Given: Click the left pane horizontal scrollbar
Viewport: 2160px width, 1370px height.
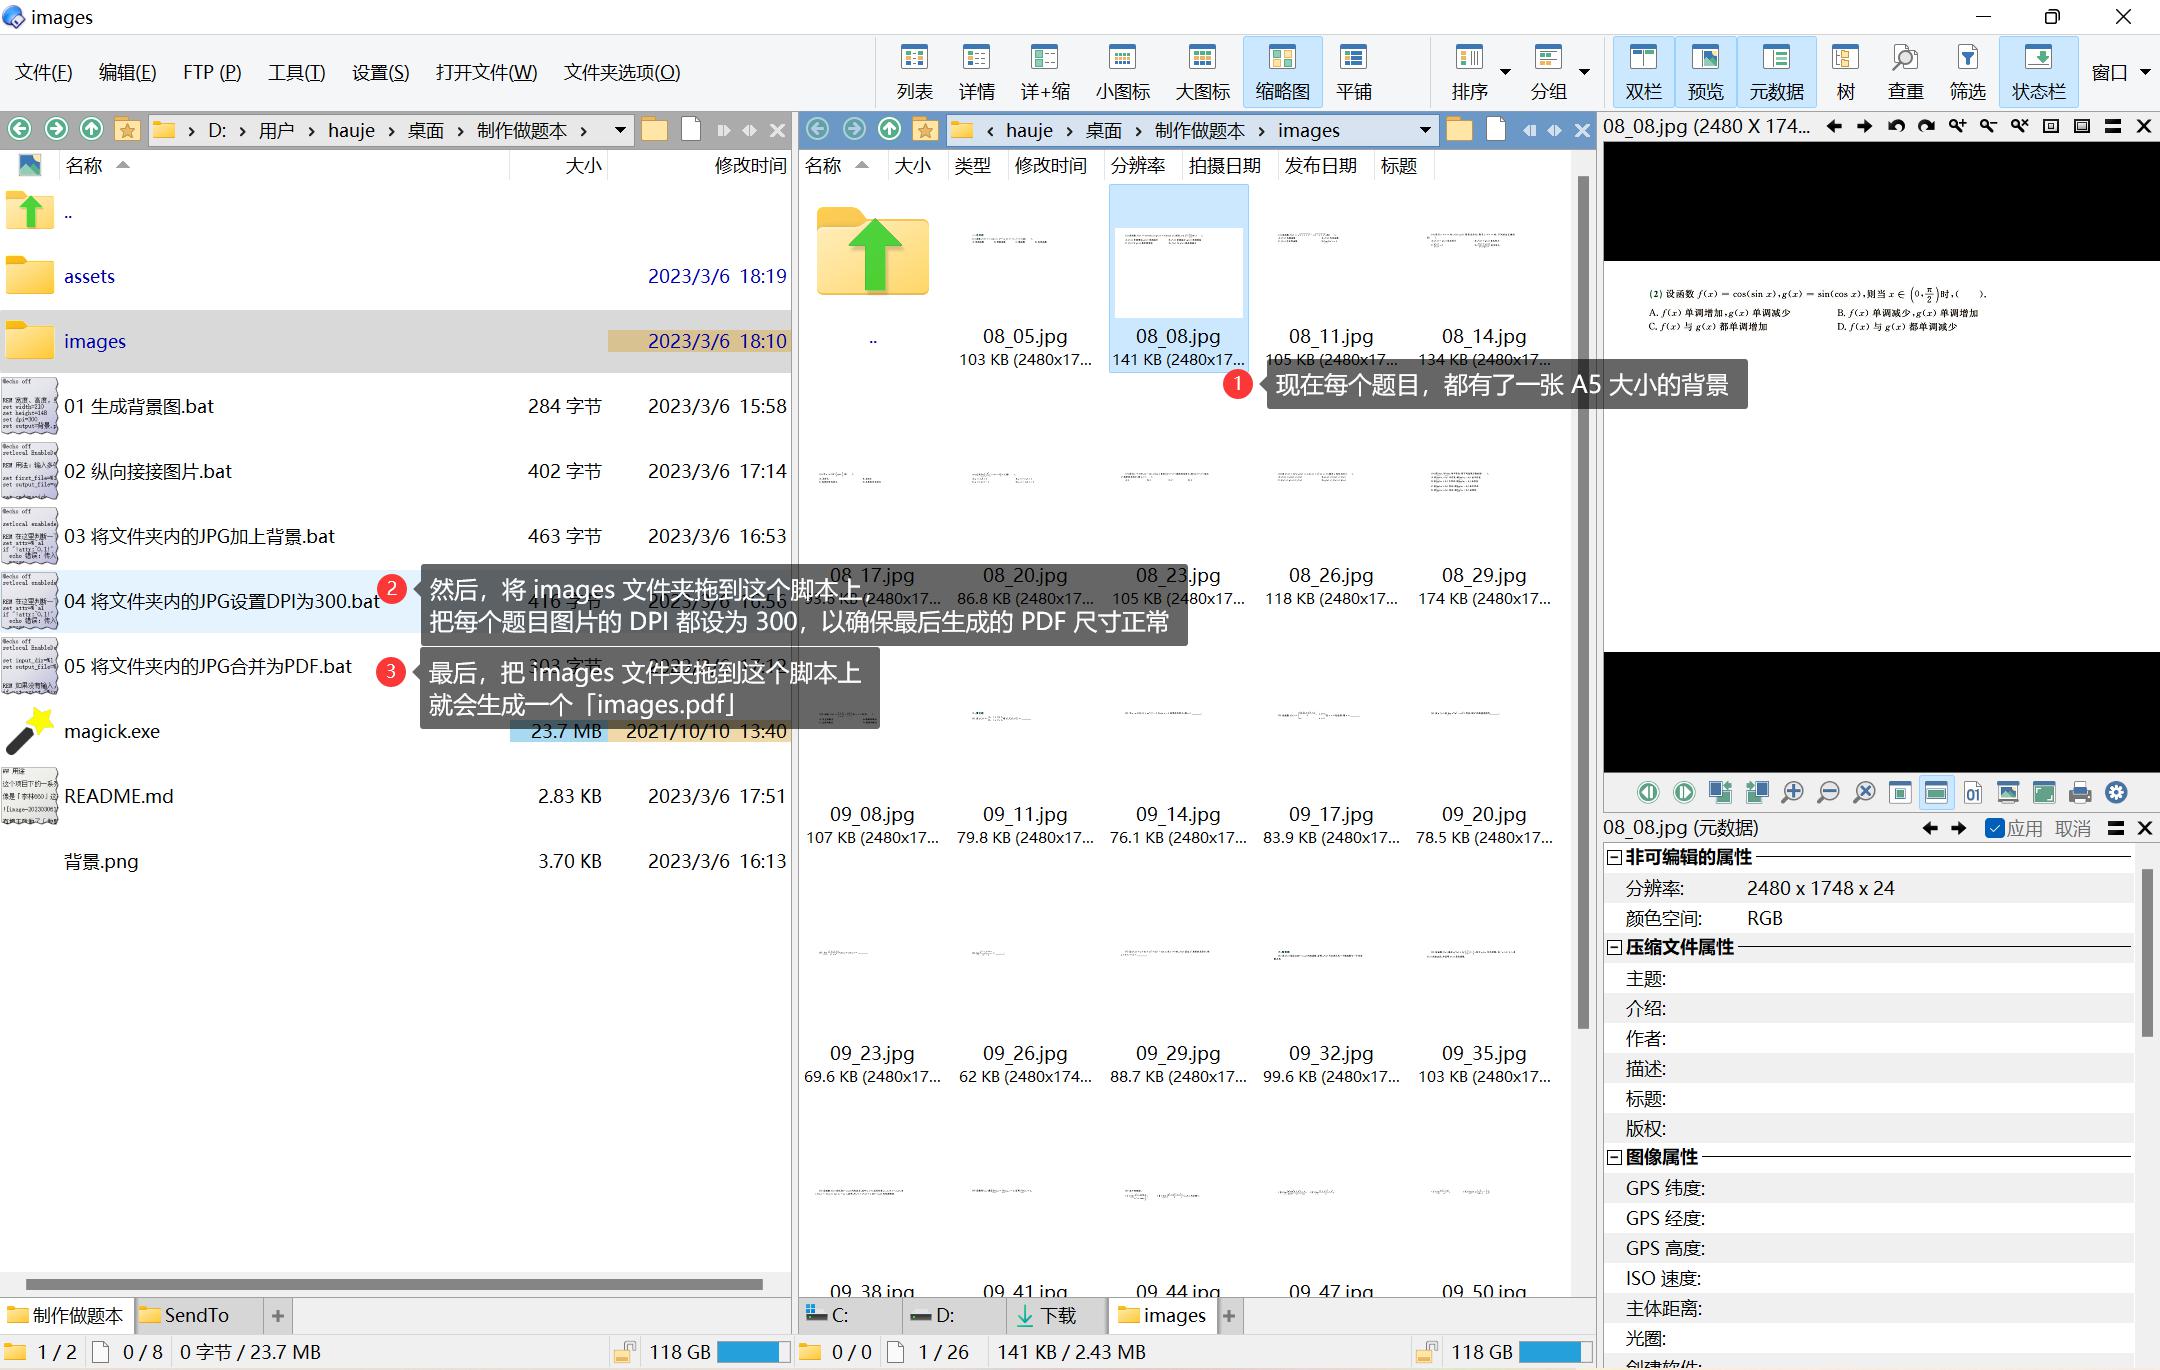Looking at the screenshot, I should 394,1283.
